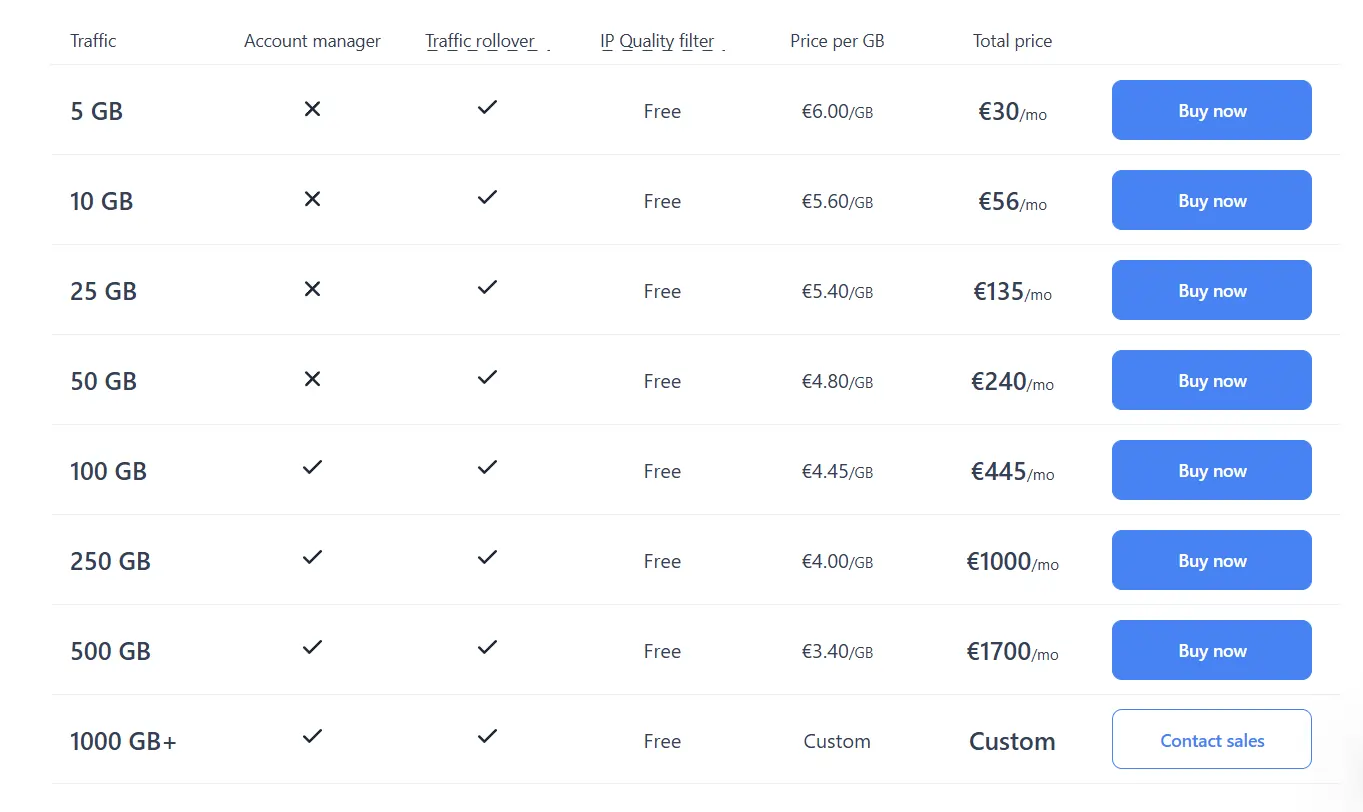
Task: Buy the 100 GB plan
Action: point(1211,470)
